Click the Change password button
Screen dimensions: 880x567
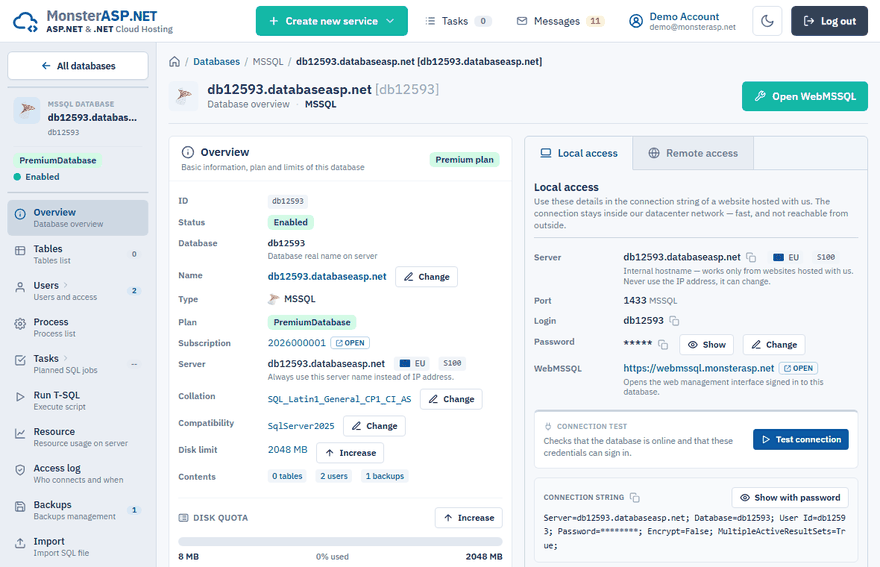[774, 345]
